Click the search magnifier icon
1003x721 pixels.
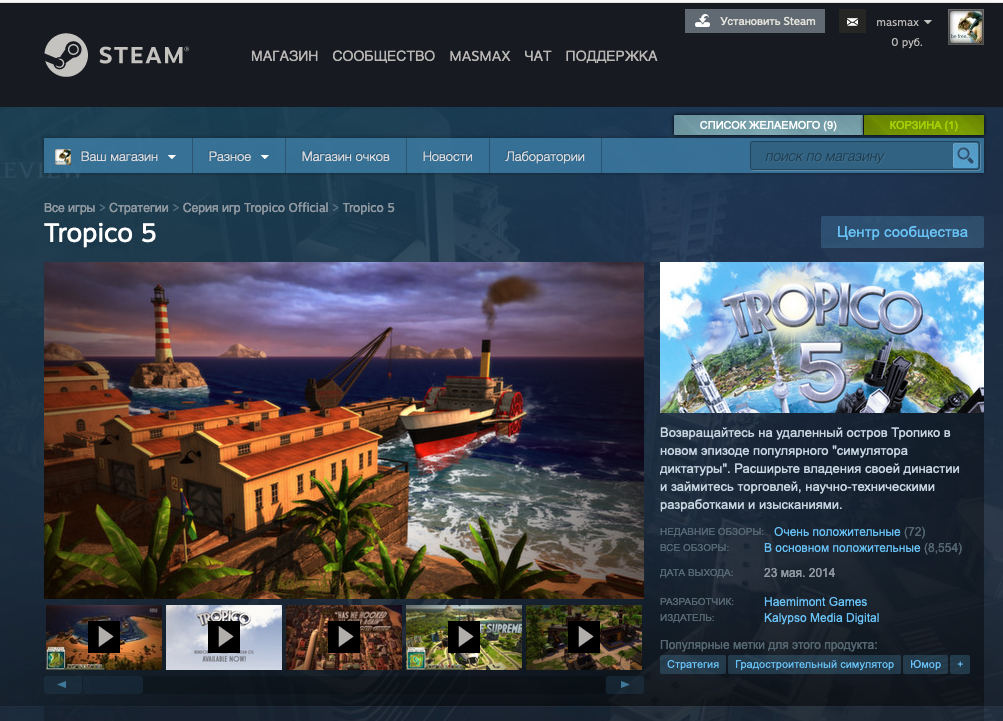click(x=965, y=155)
